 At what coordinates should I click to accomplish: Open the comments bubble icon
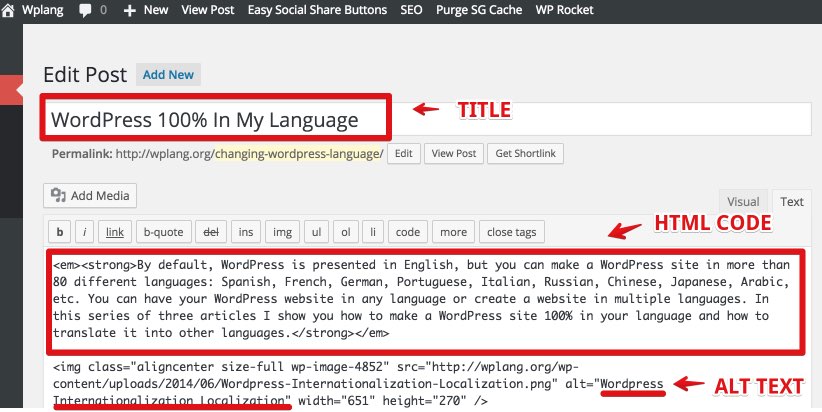85,10
